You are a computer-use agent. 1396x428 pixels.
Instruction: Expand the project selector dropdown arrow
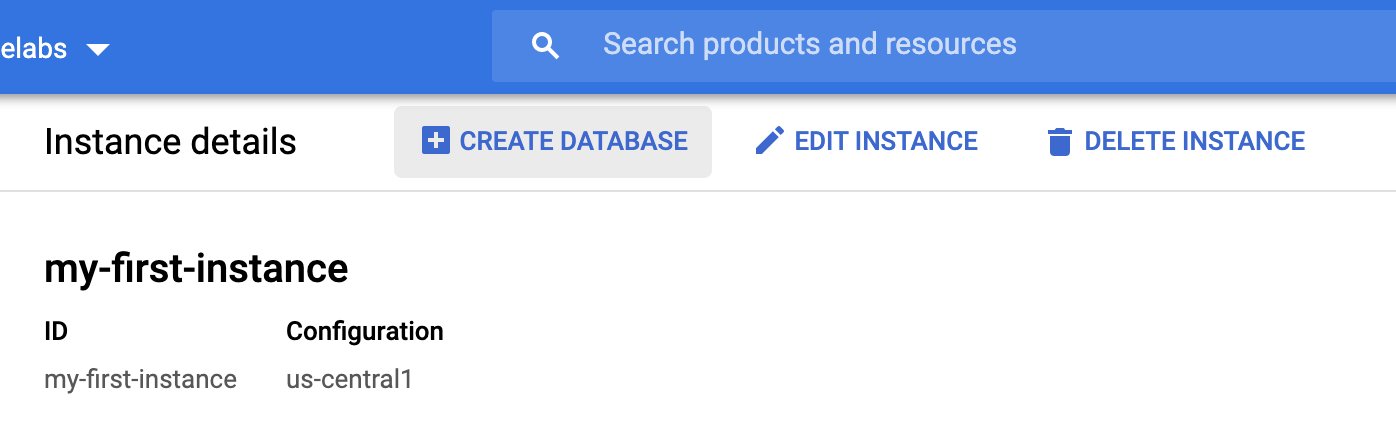[98, 49]
